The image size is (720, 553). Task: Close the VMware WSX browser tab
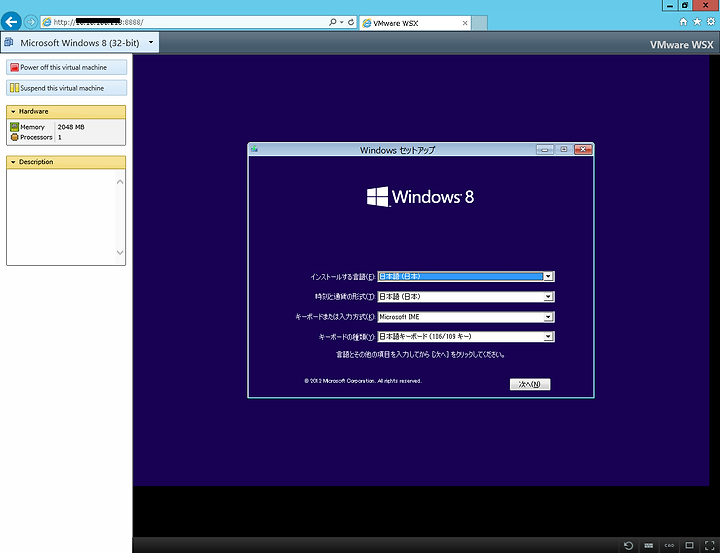pos(465,23)
